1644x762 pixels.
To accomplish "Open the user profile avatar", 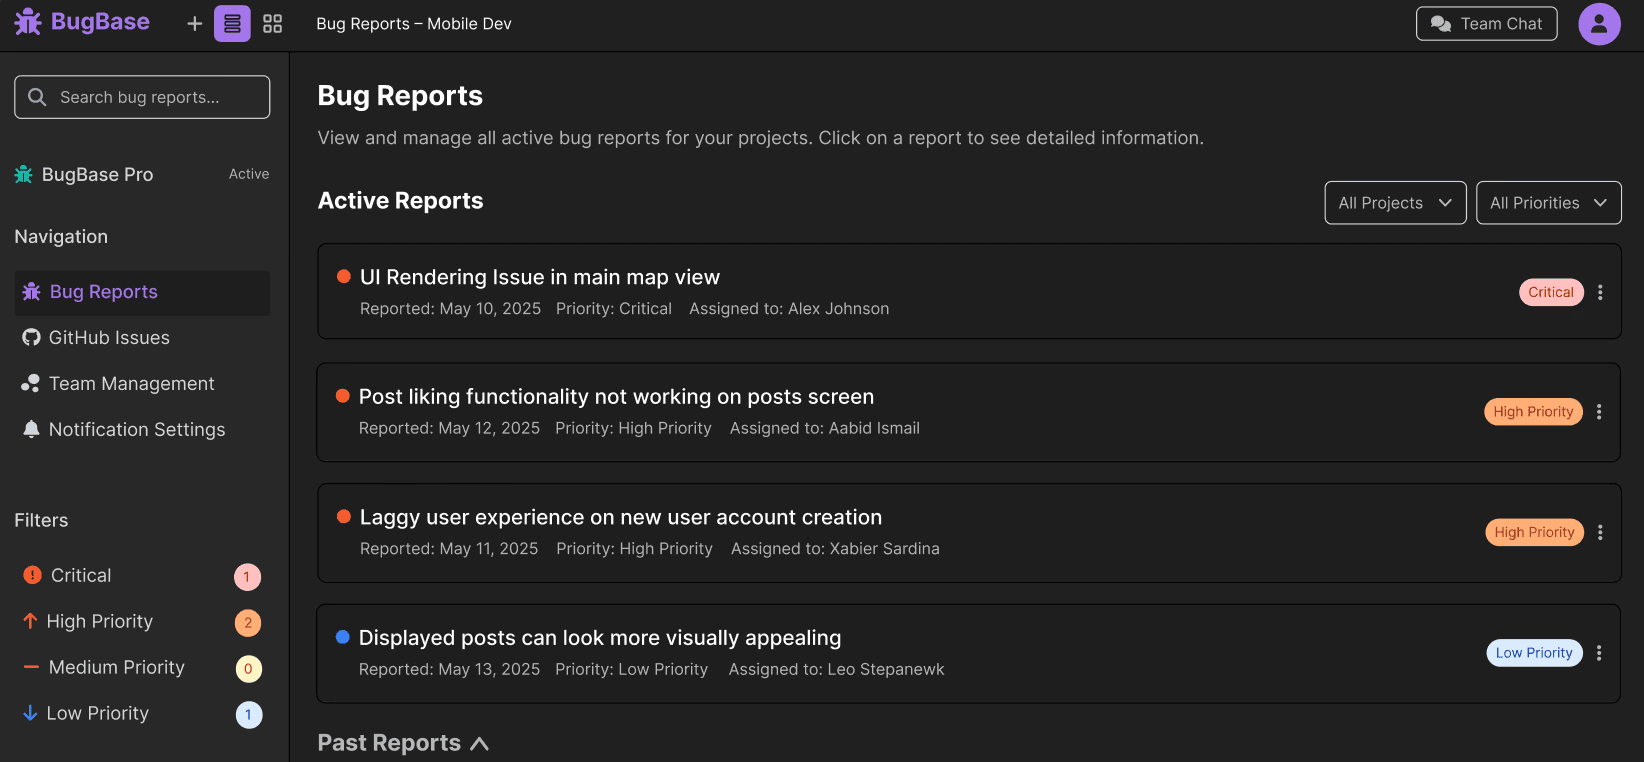I will 1599,24.
